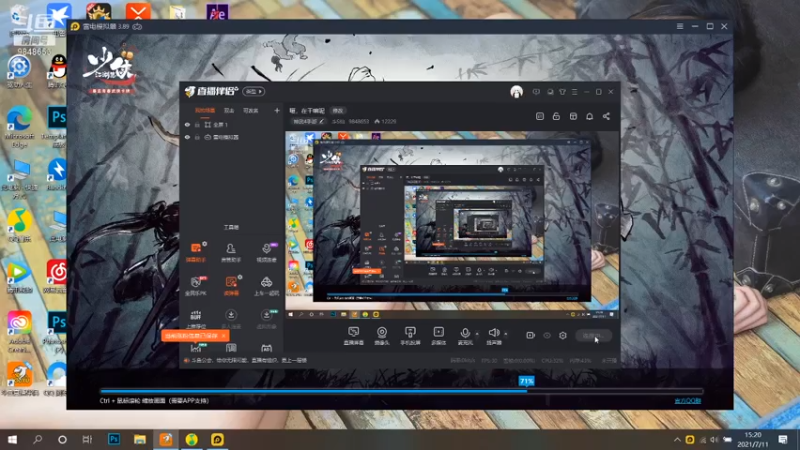Click the notification bell icon
800x450 pixels.
[x=589, y=116]
